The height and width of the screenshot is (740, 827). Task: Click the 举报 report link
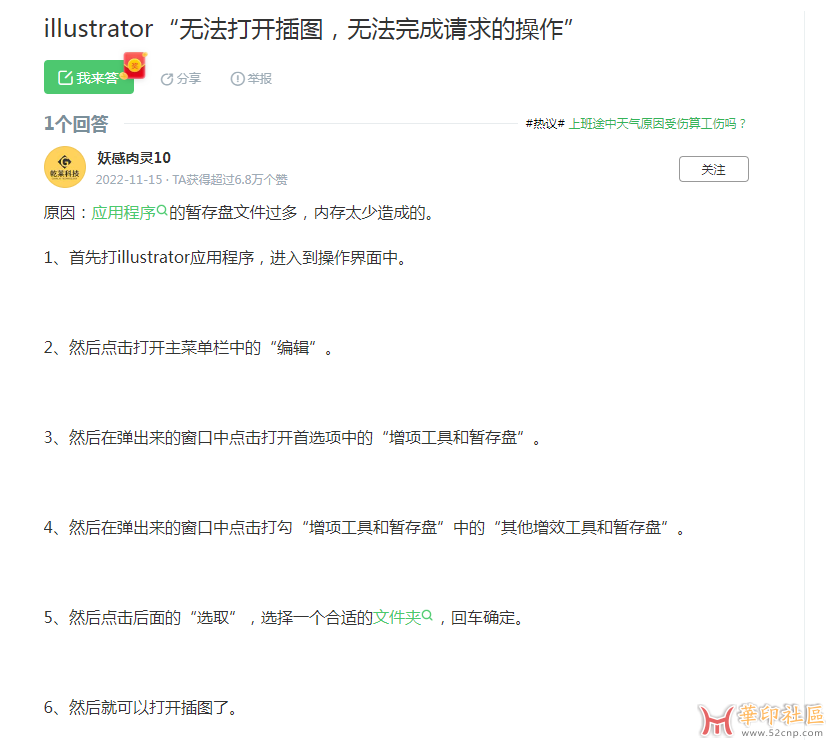coord(251,79)
